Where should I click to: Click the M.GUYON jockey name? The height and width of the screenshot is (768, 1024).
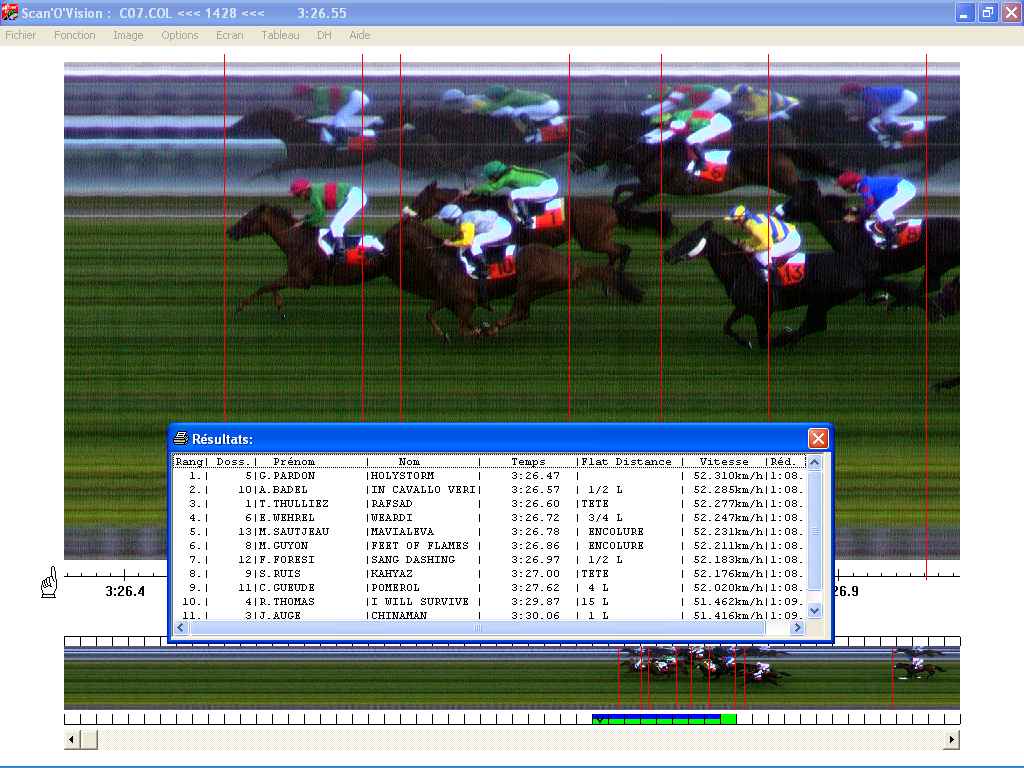click(283, 546)
